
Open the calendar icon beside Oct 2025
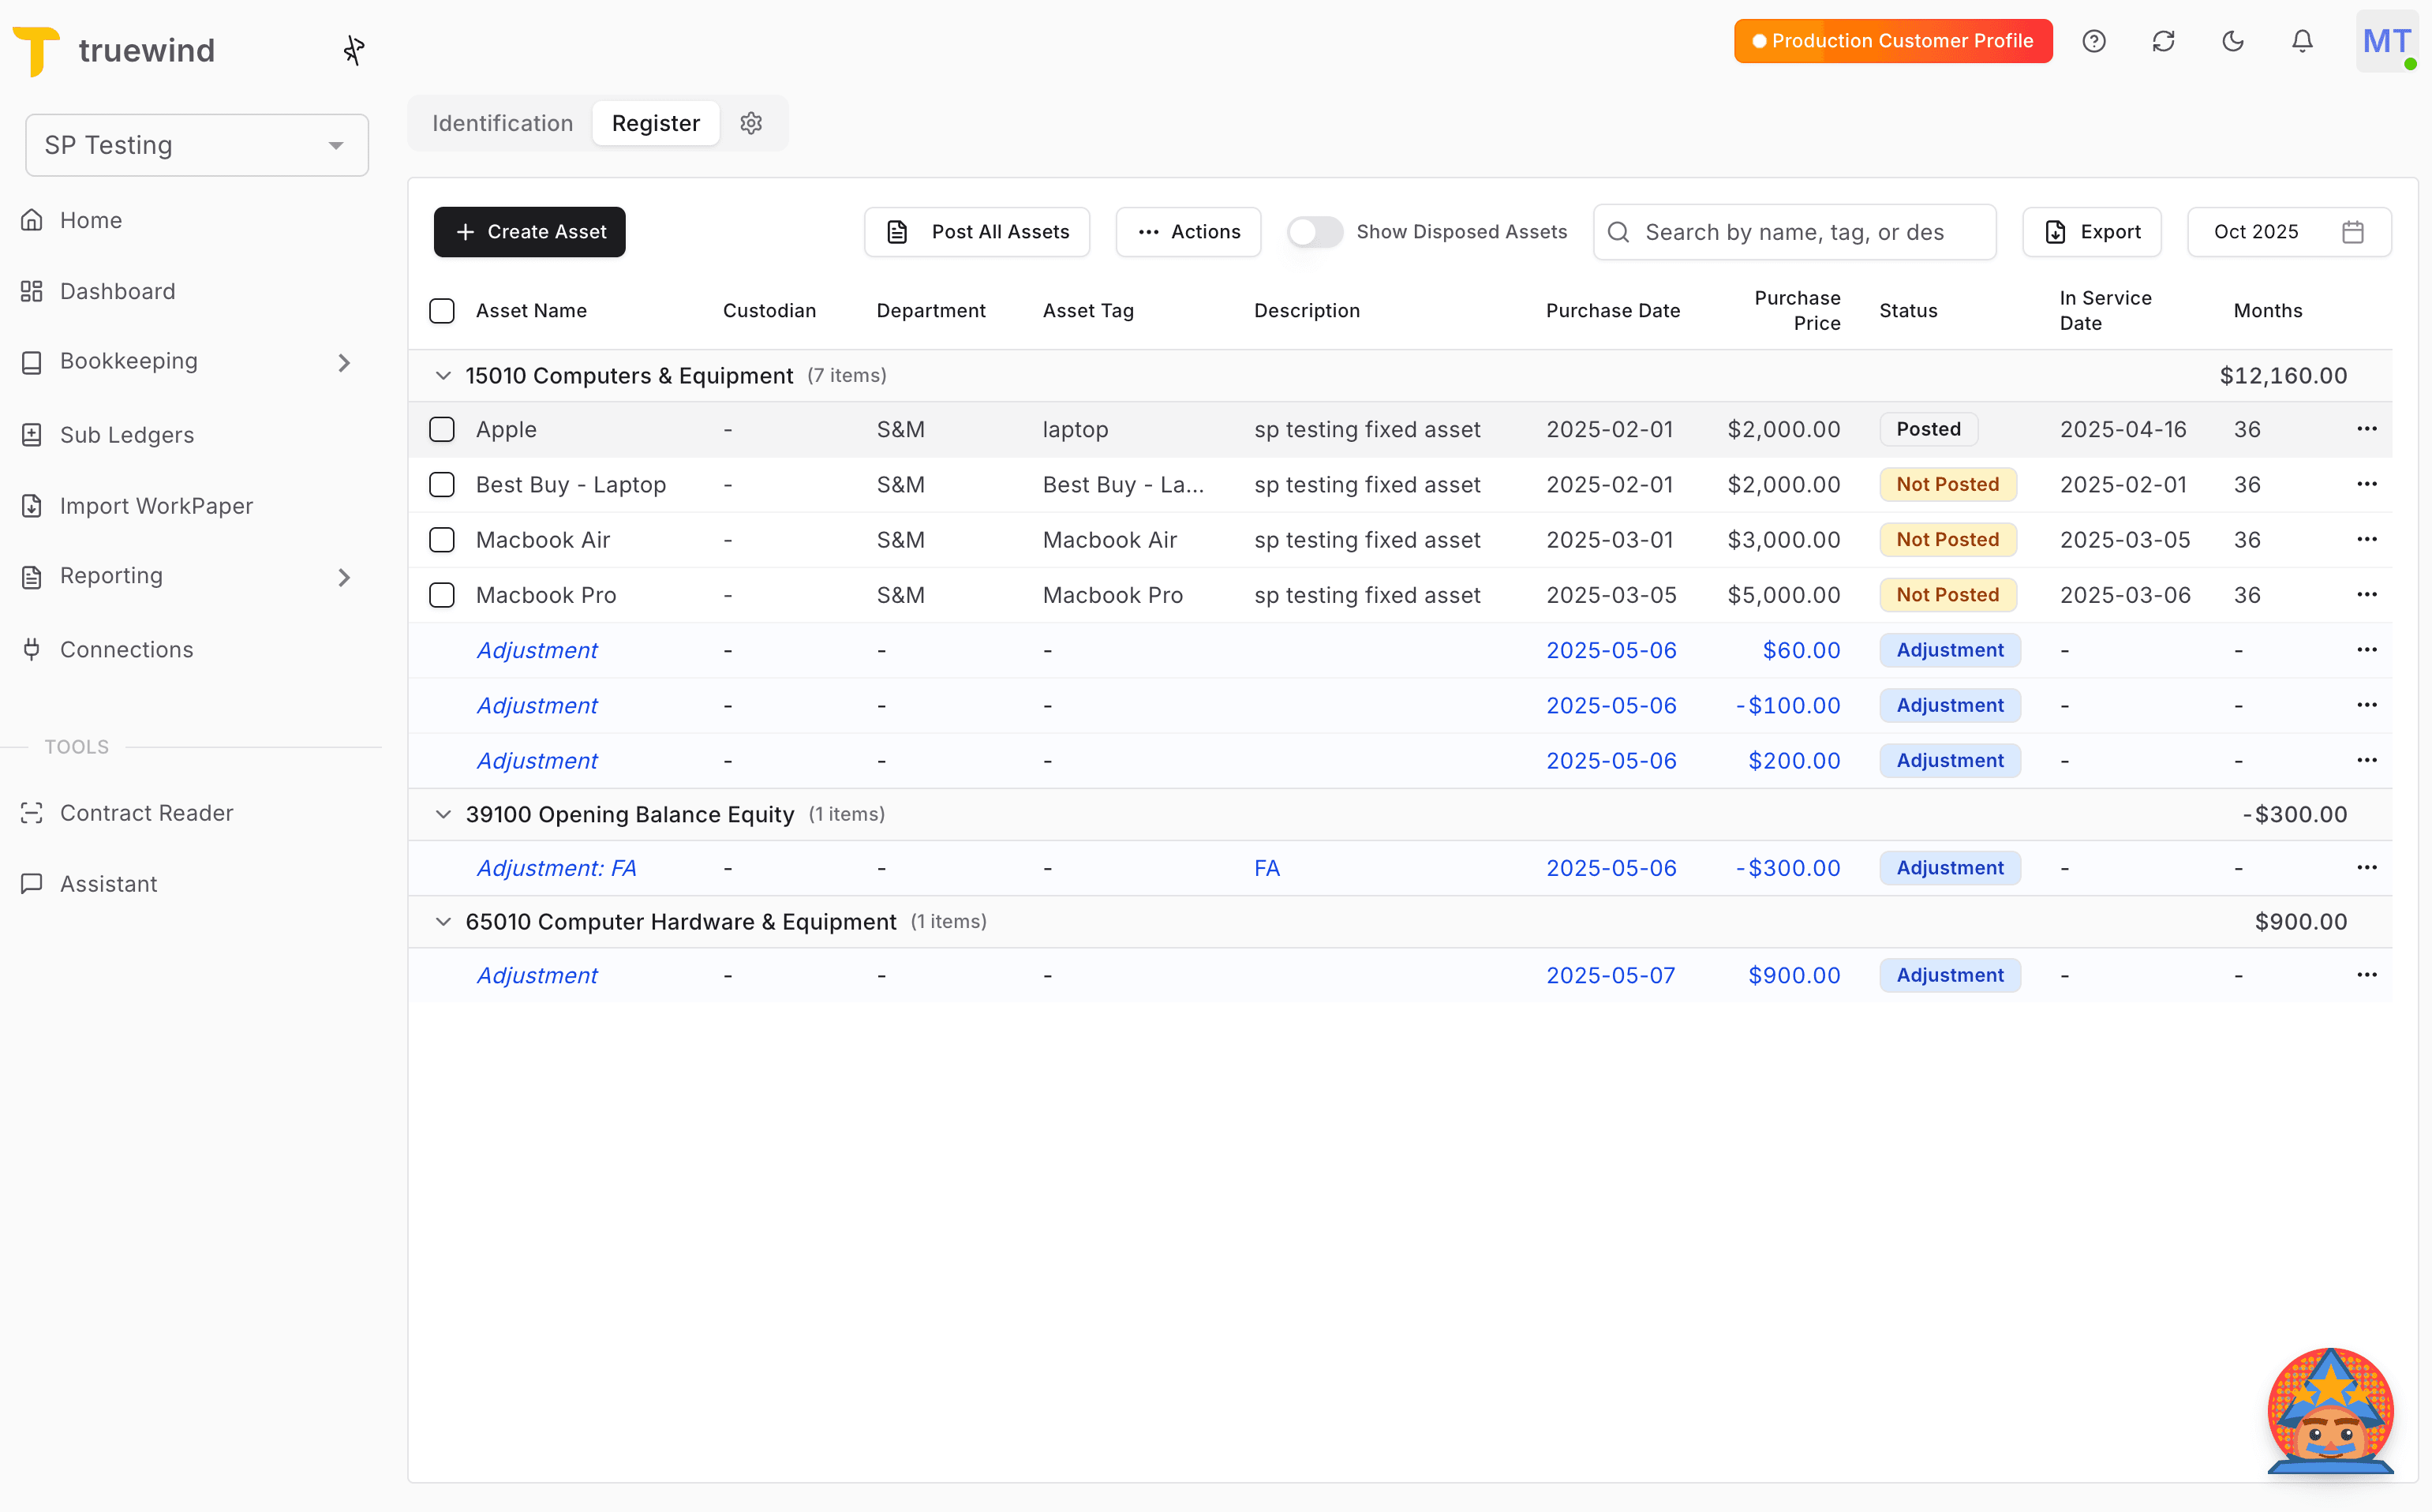(2352, 231)
